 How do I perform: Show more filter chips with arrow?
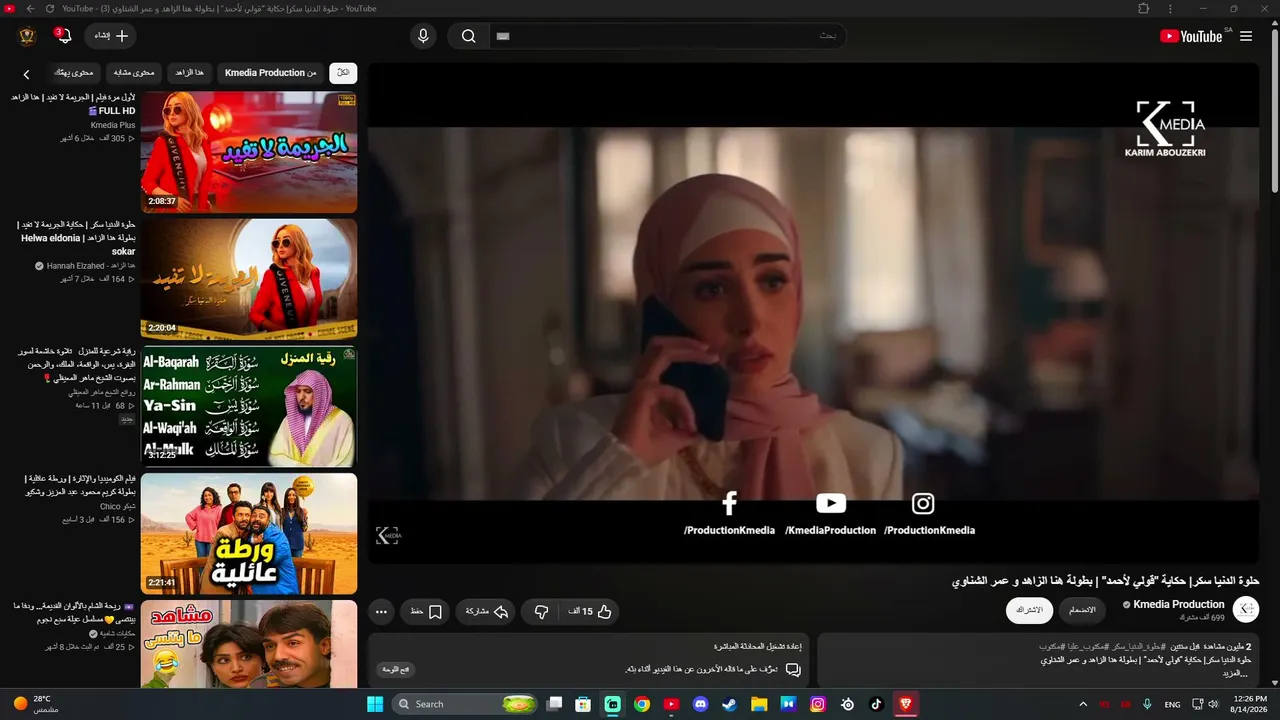click(x=27, y=74)
